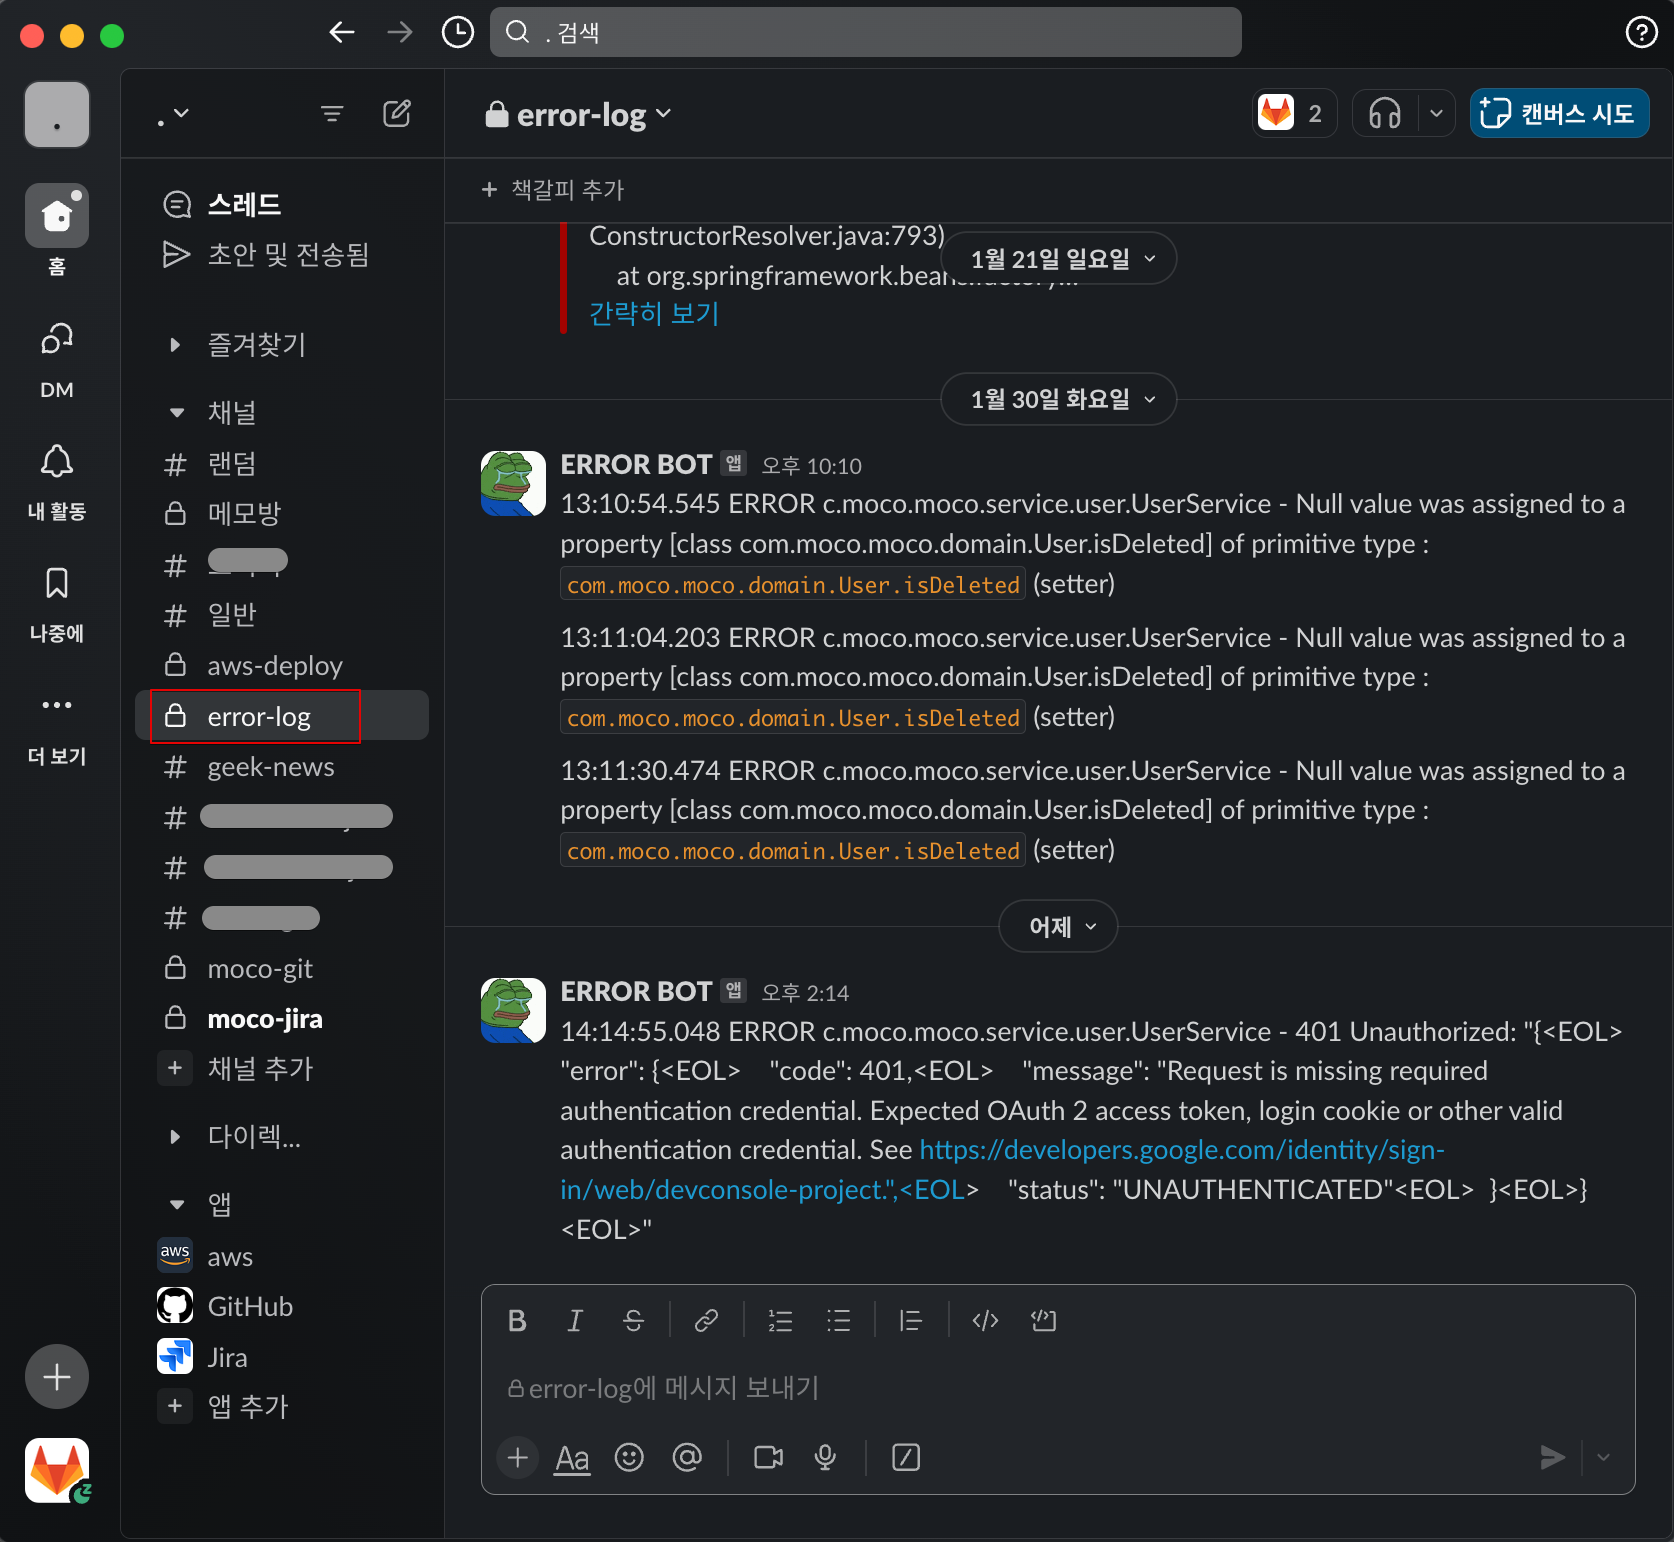Collapse the 앱 section
This screenshot has width=1674, height=1542.
click(176, 1205)
